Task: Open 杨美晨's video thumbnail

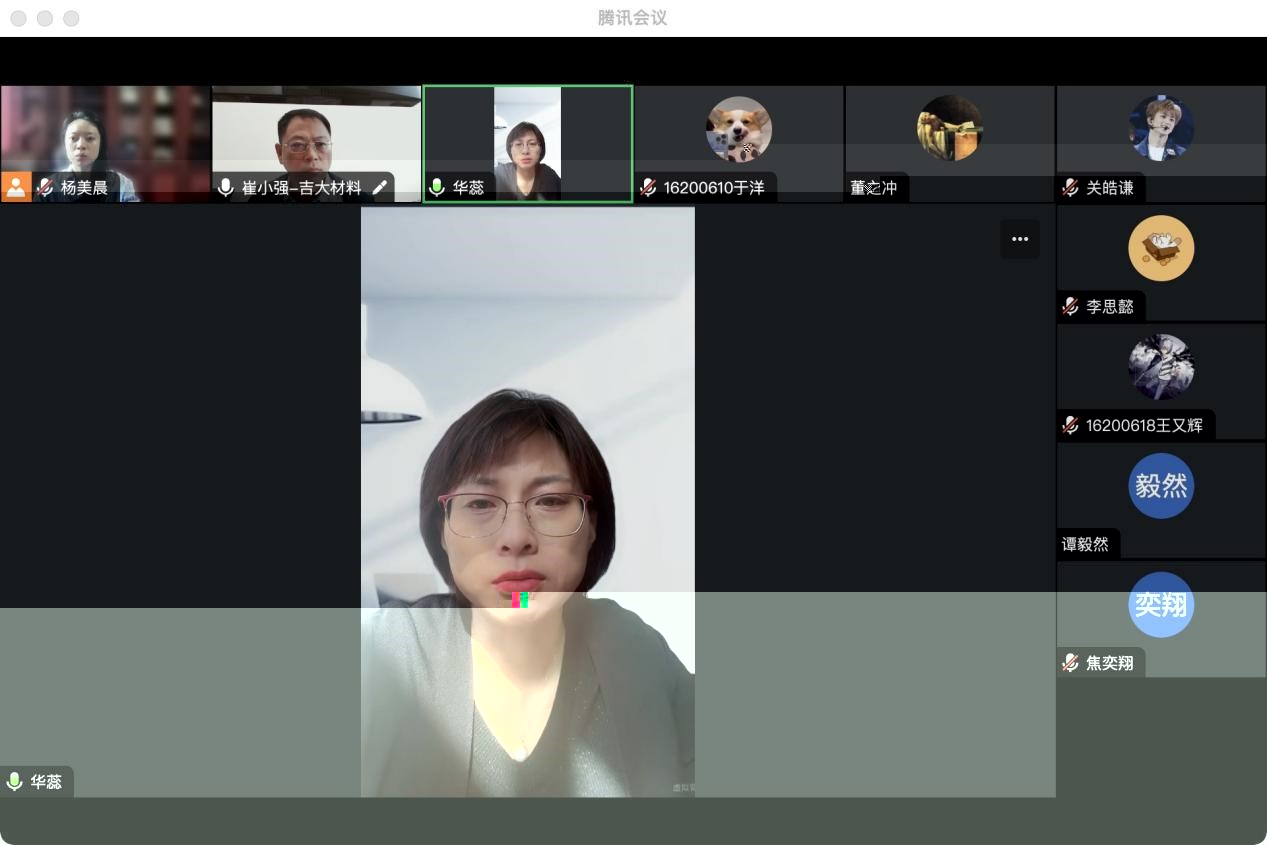Action: click(106, 144)
